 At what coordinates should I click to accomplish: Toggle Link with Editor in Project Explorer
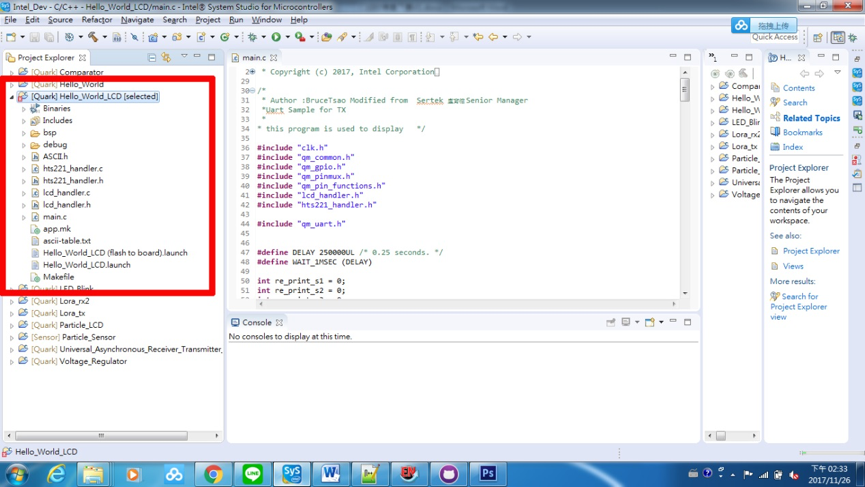pyautogui.click(x=166, y=57)
